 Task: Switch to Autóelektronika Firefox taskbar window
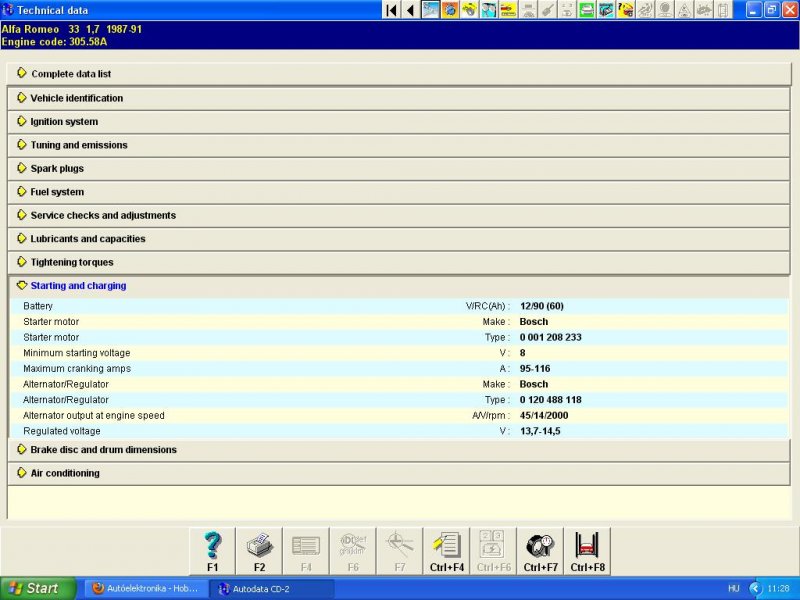click(146, 589)
